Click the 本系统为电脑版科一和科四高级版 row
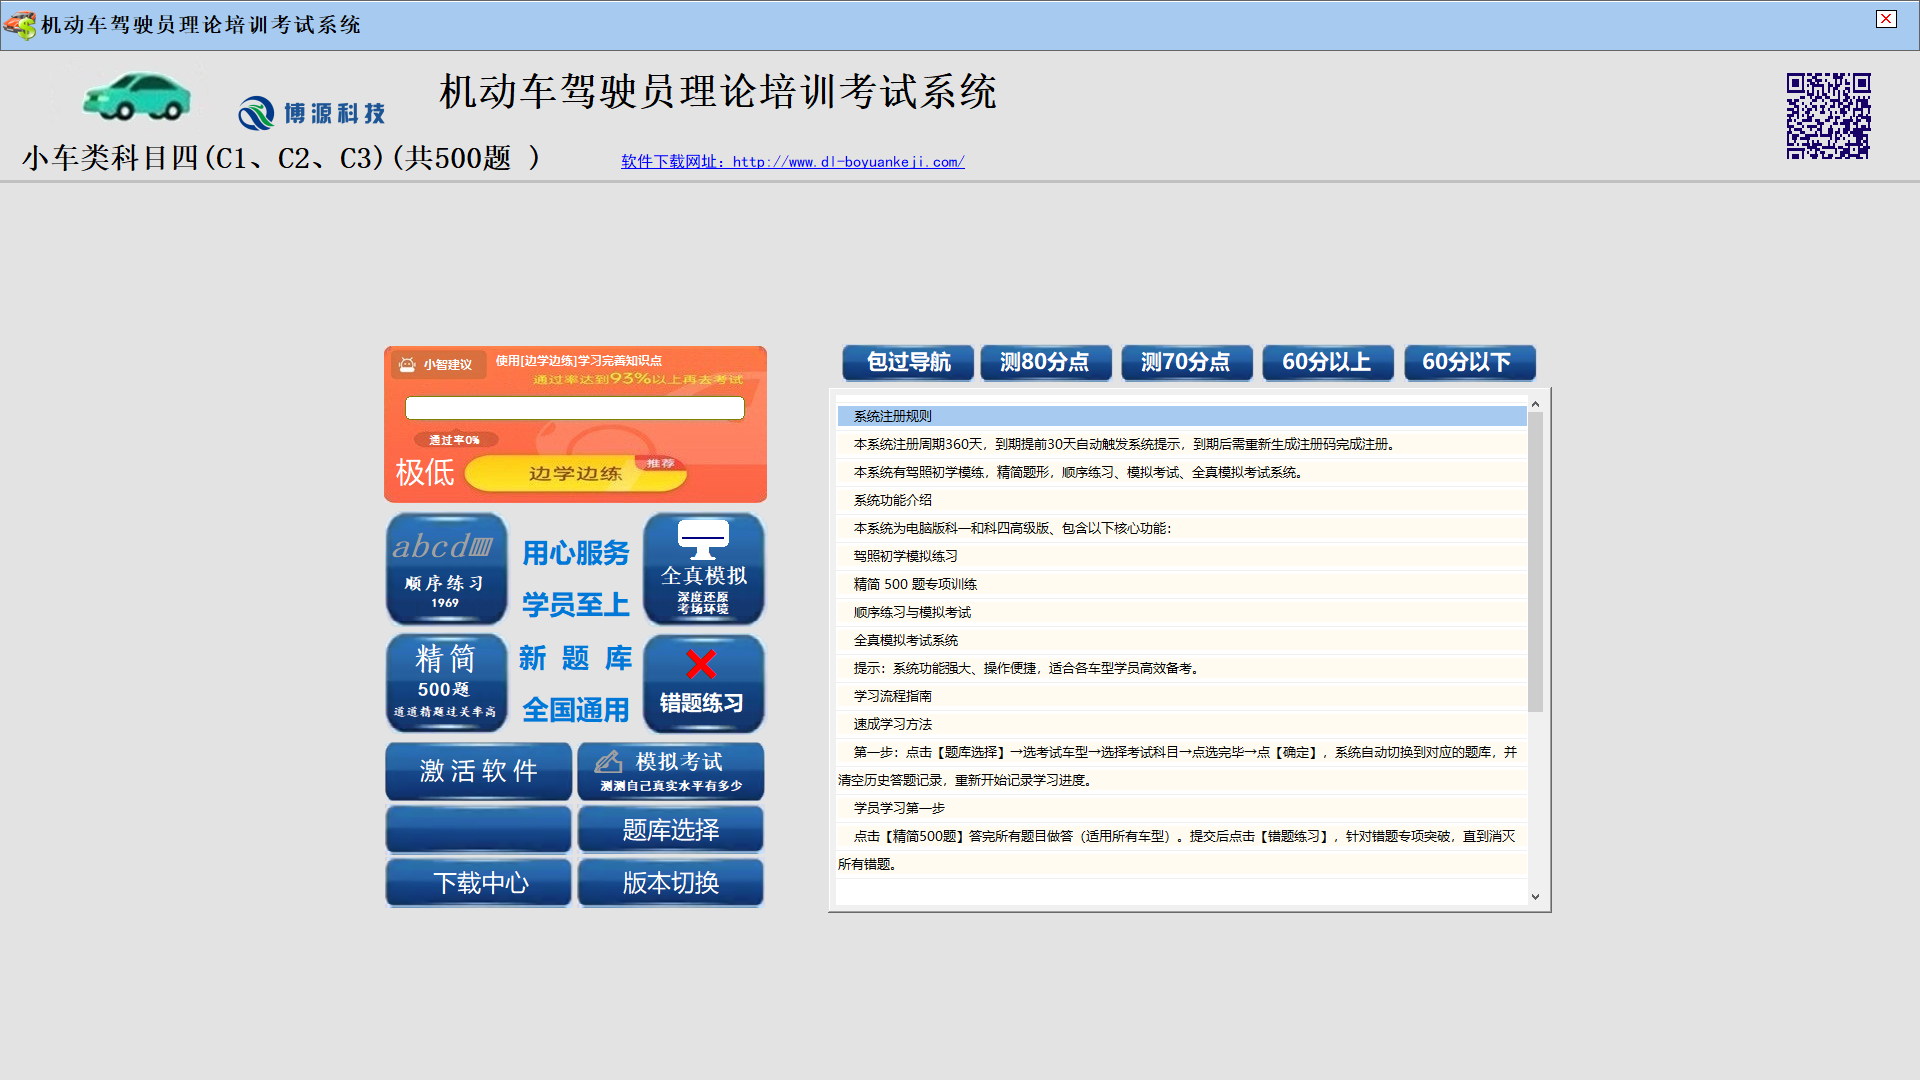1920x1080 pixels. [x=1181, y=528]
